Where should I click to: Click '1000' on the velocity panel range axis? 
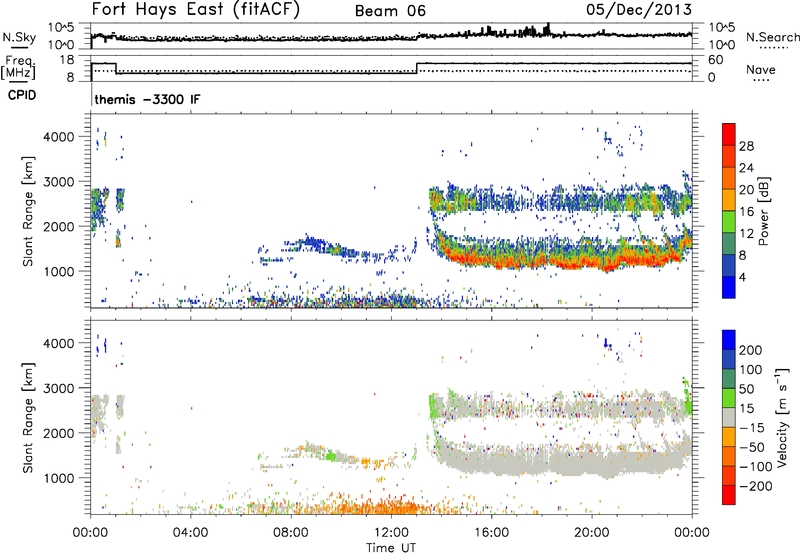[x=58, y=478]
